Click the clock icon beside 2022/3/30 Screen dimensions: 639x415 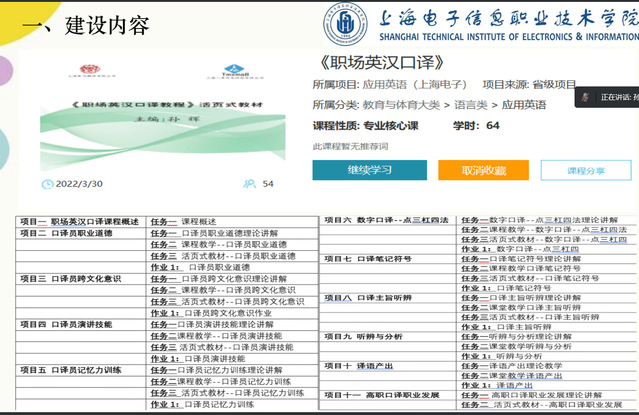point(46,184)
